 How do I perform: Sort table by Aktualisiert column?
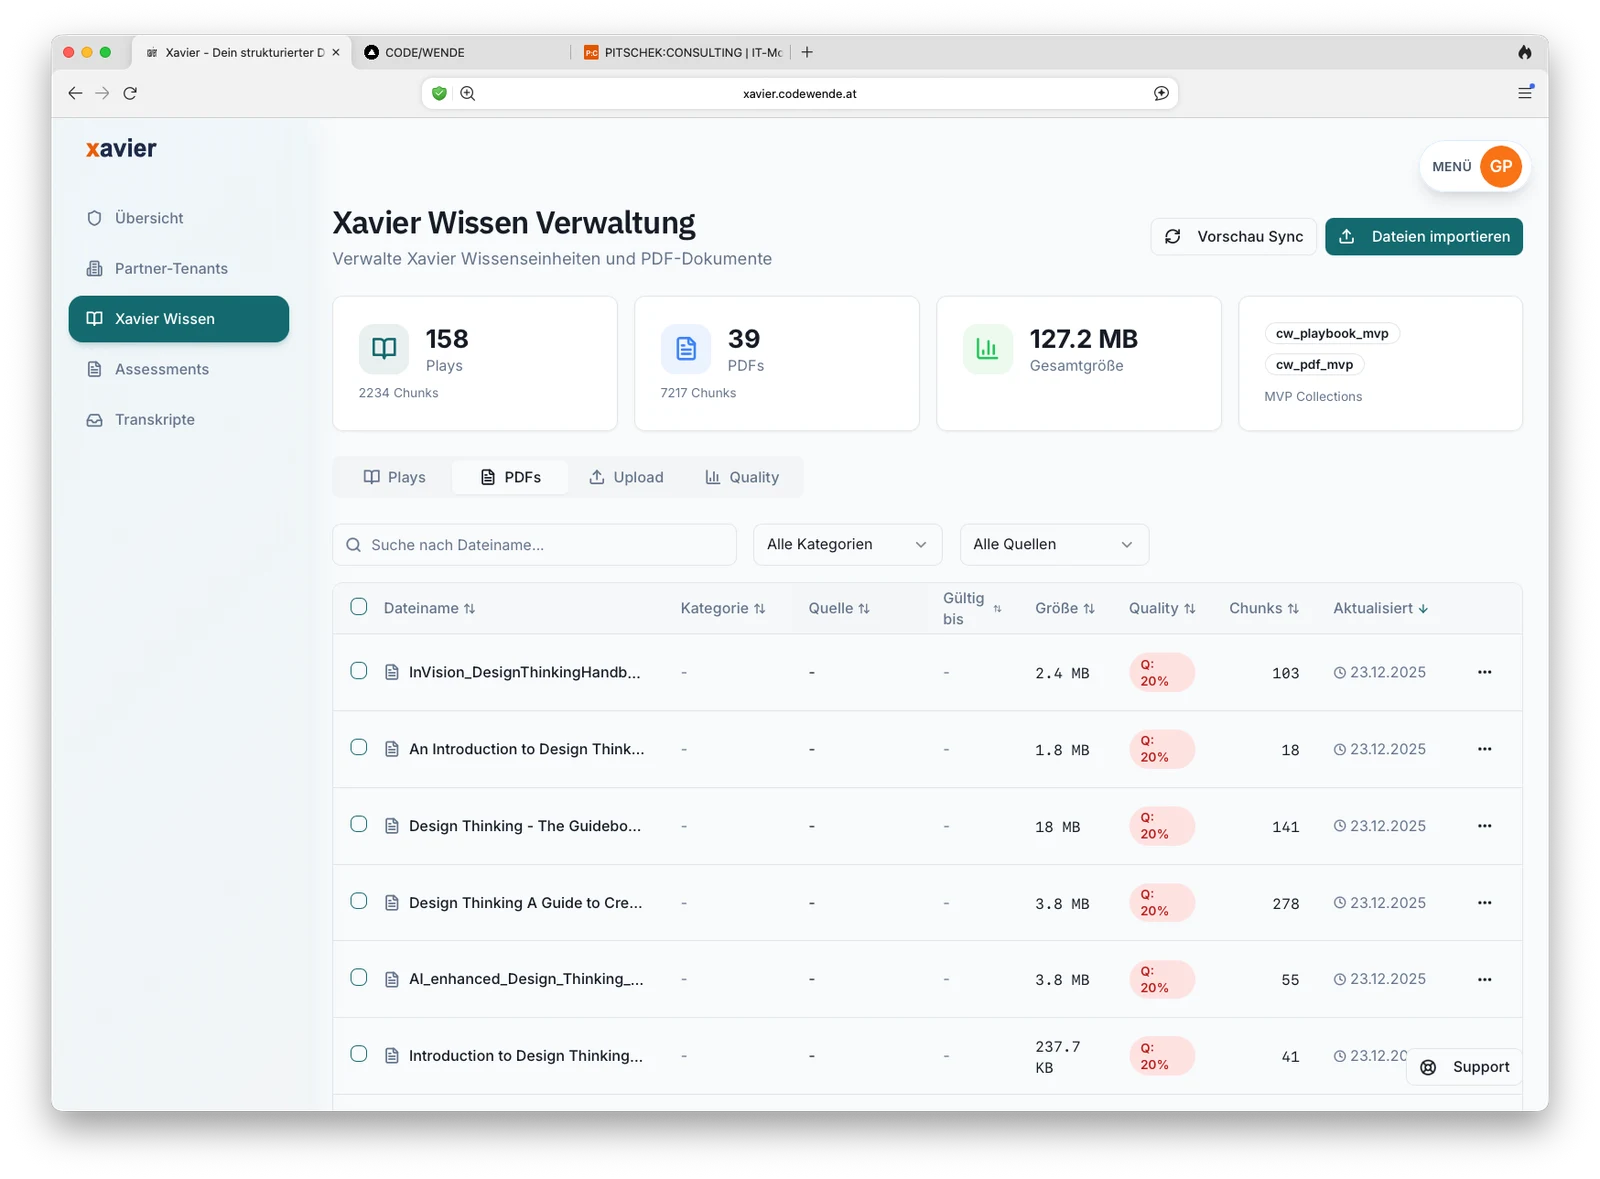click(x=1379, y=608)
